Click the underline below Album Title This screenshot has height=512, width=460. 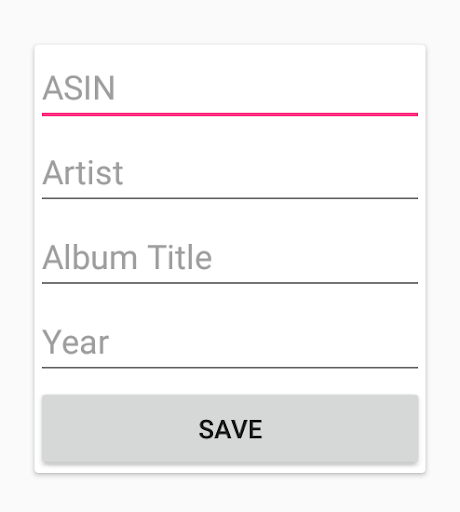tap(230, 283)
